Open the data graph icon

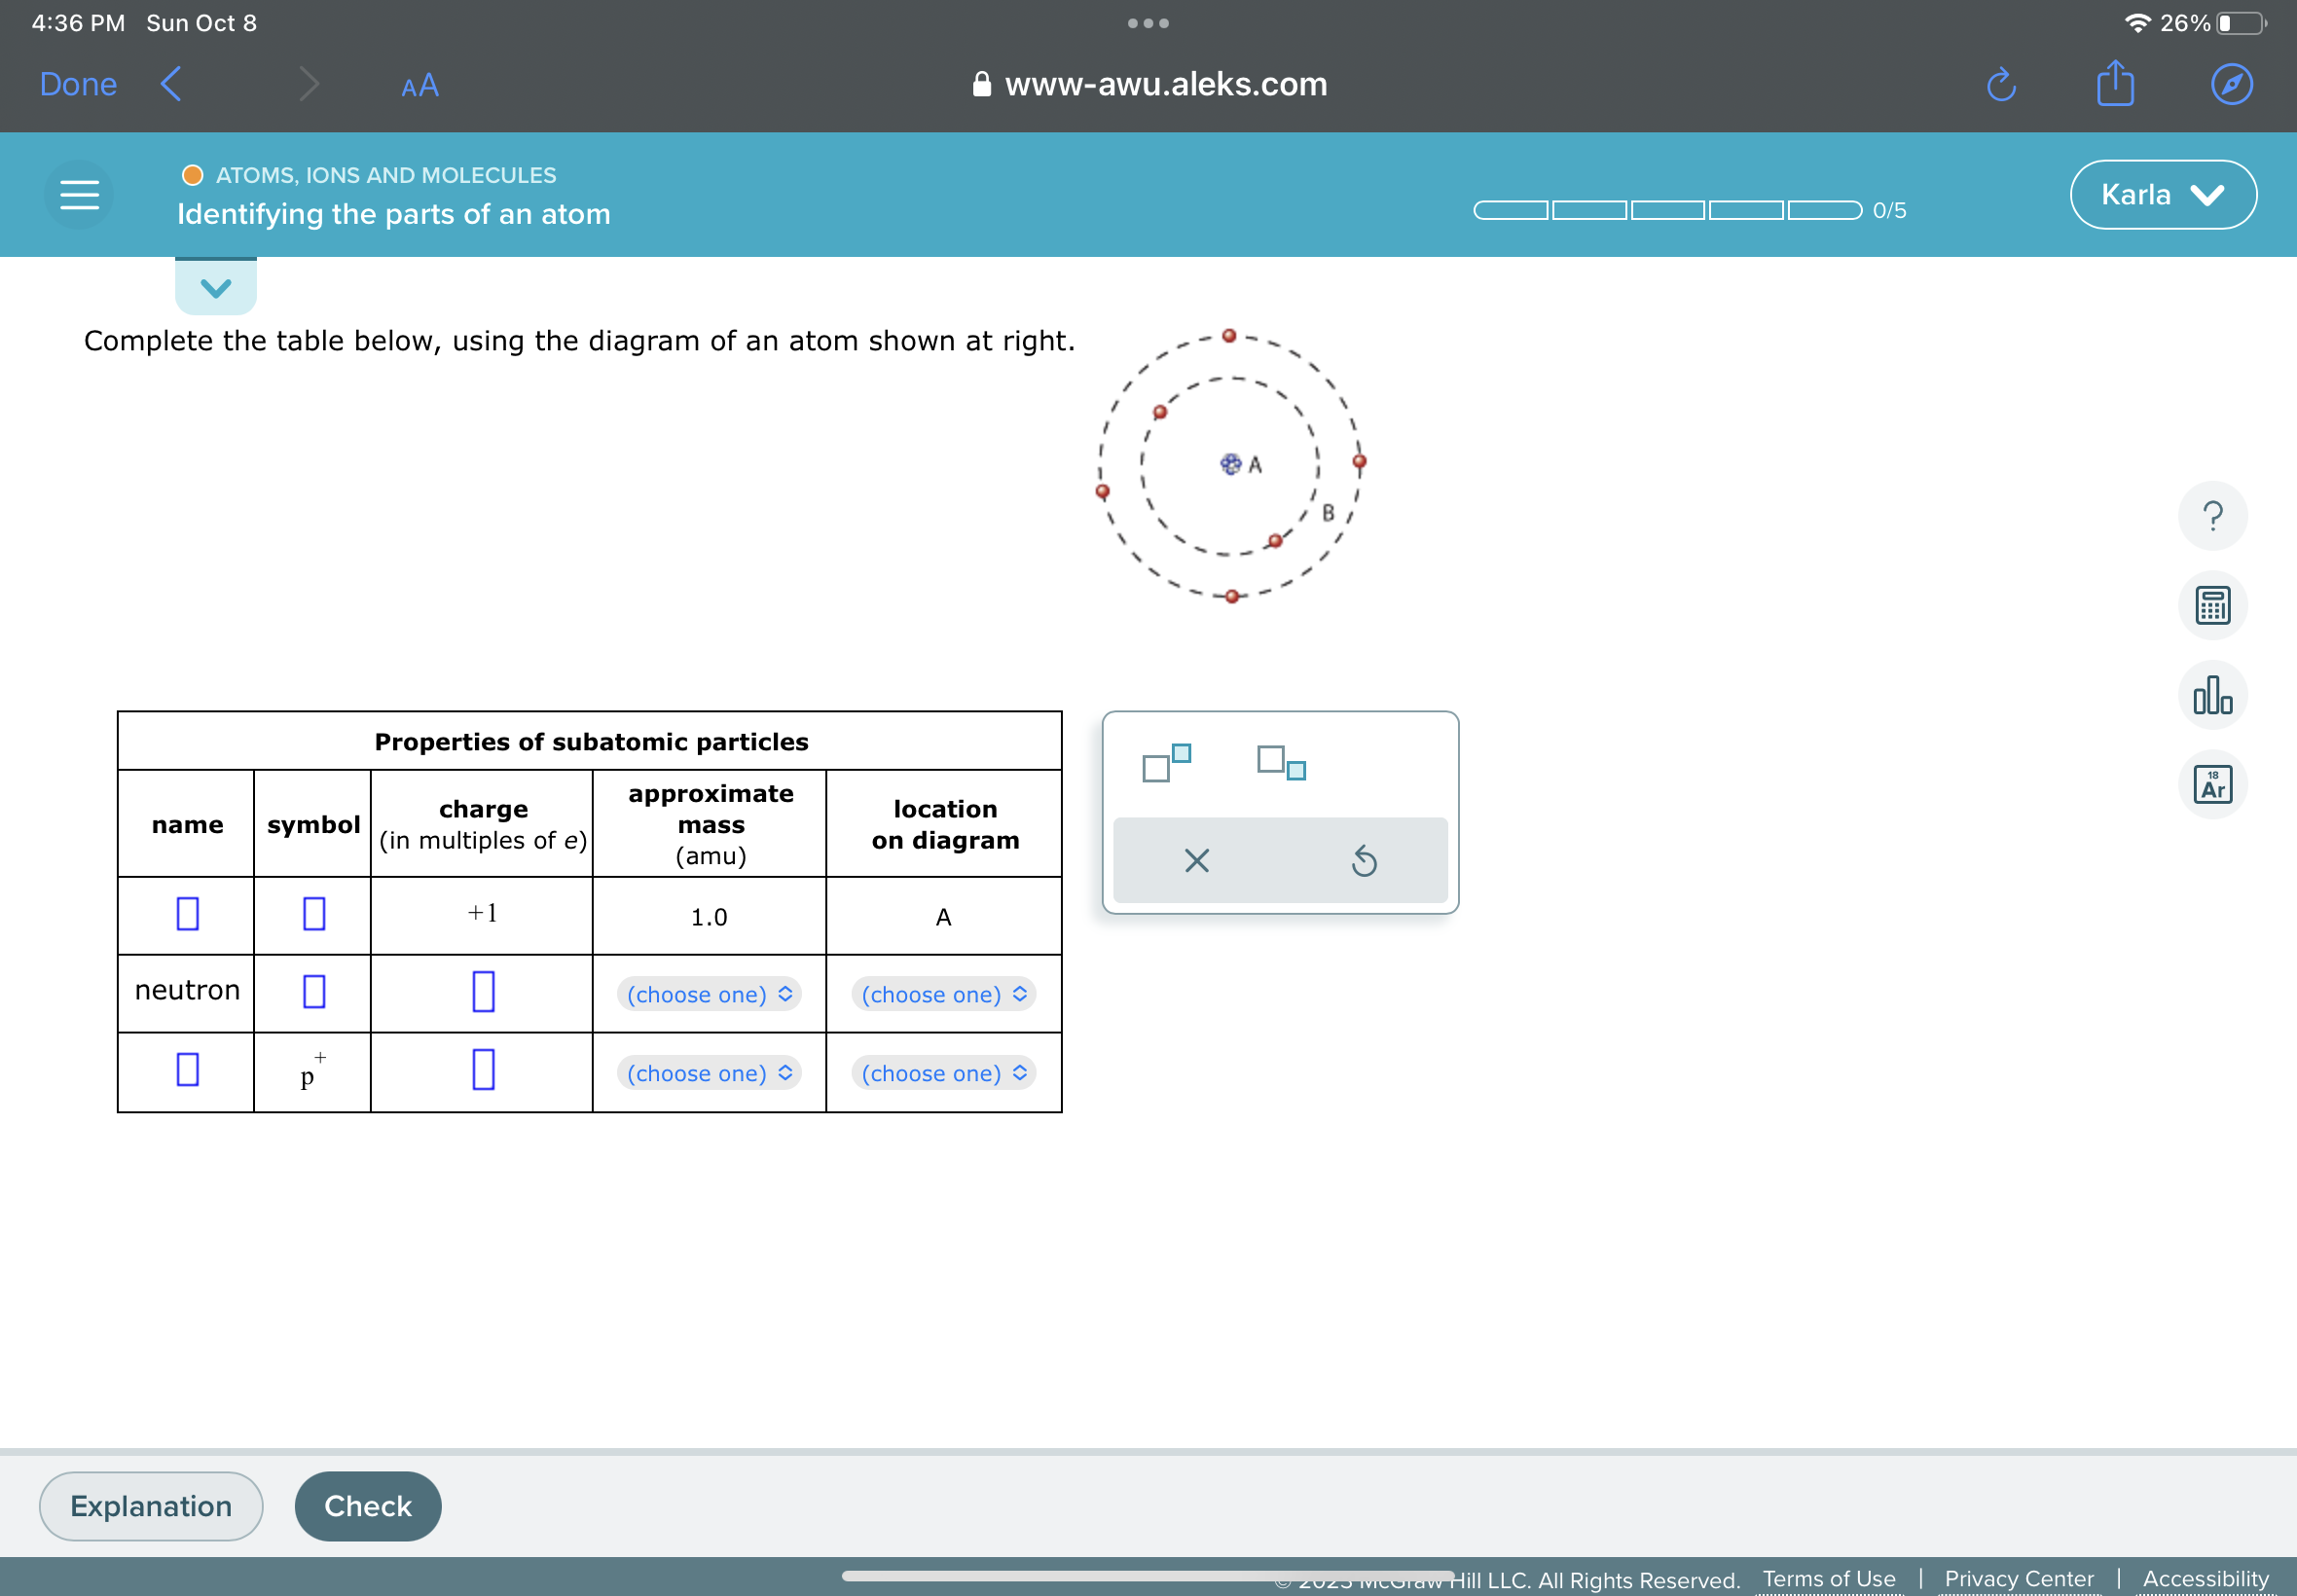click(x=2212, y=695)
